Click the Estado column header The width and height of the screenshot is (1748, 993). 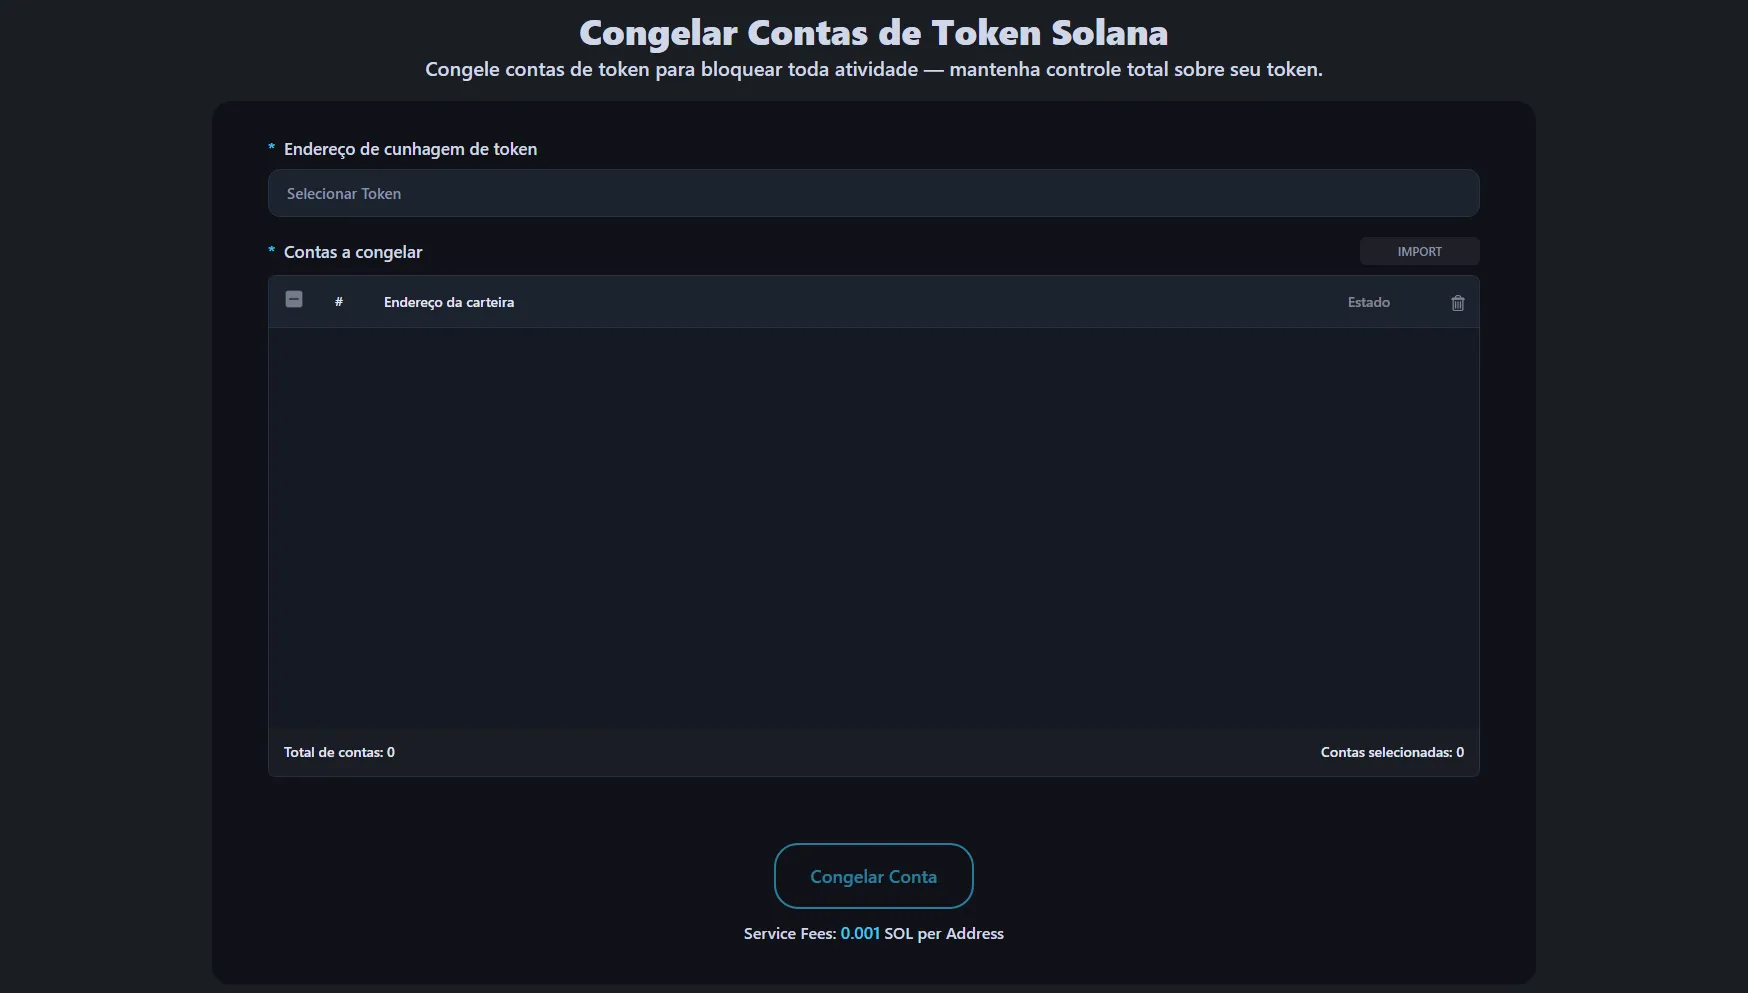(x=1368, y=302)
